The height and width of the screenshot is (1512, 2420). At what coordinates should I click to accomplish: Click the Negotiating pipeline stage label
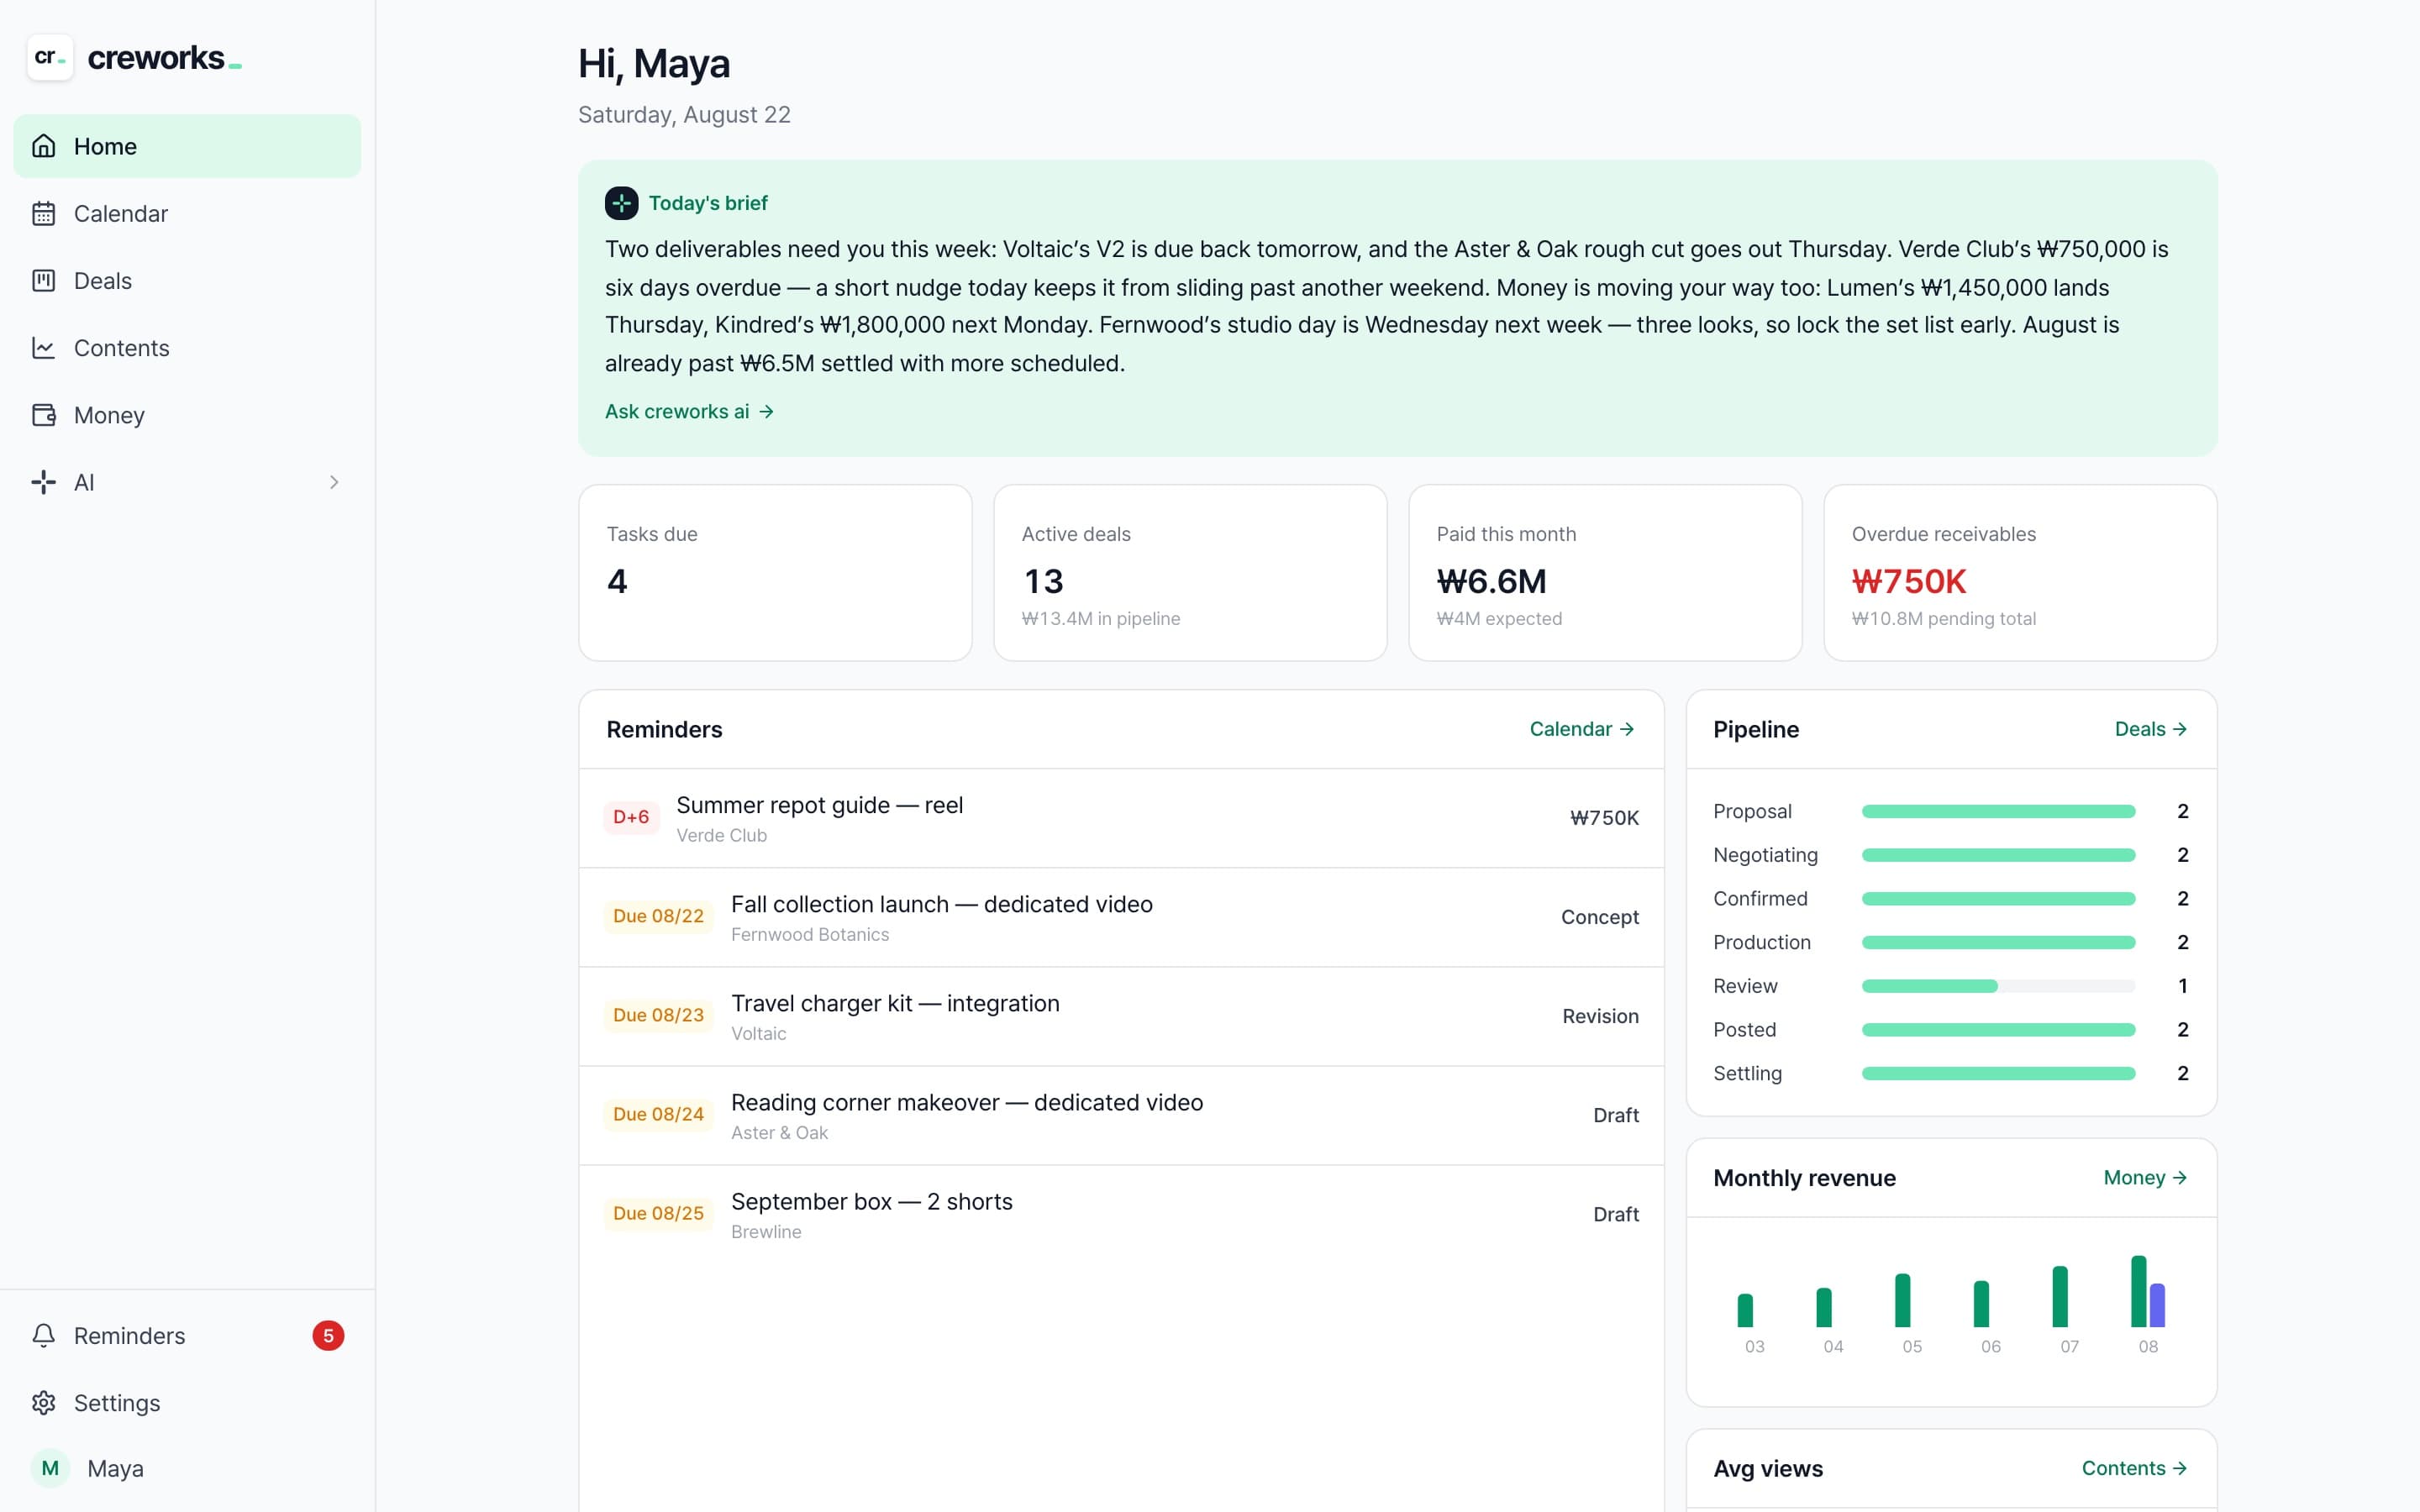coord(1765,855)
